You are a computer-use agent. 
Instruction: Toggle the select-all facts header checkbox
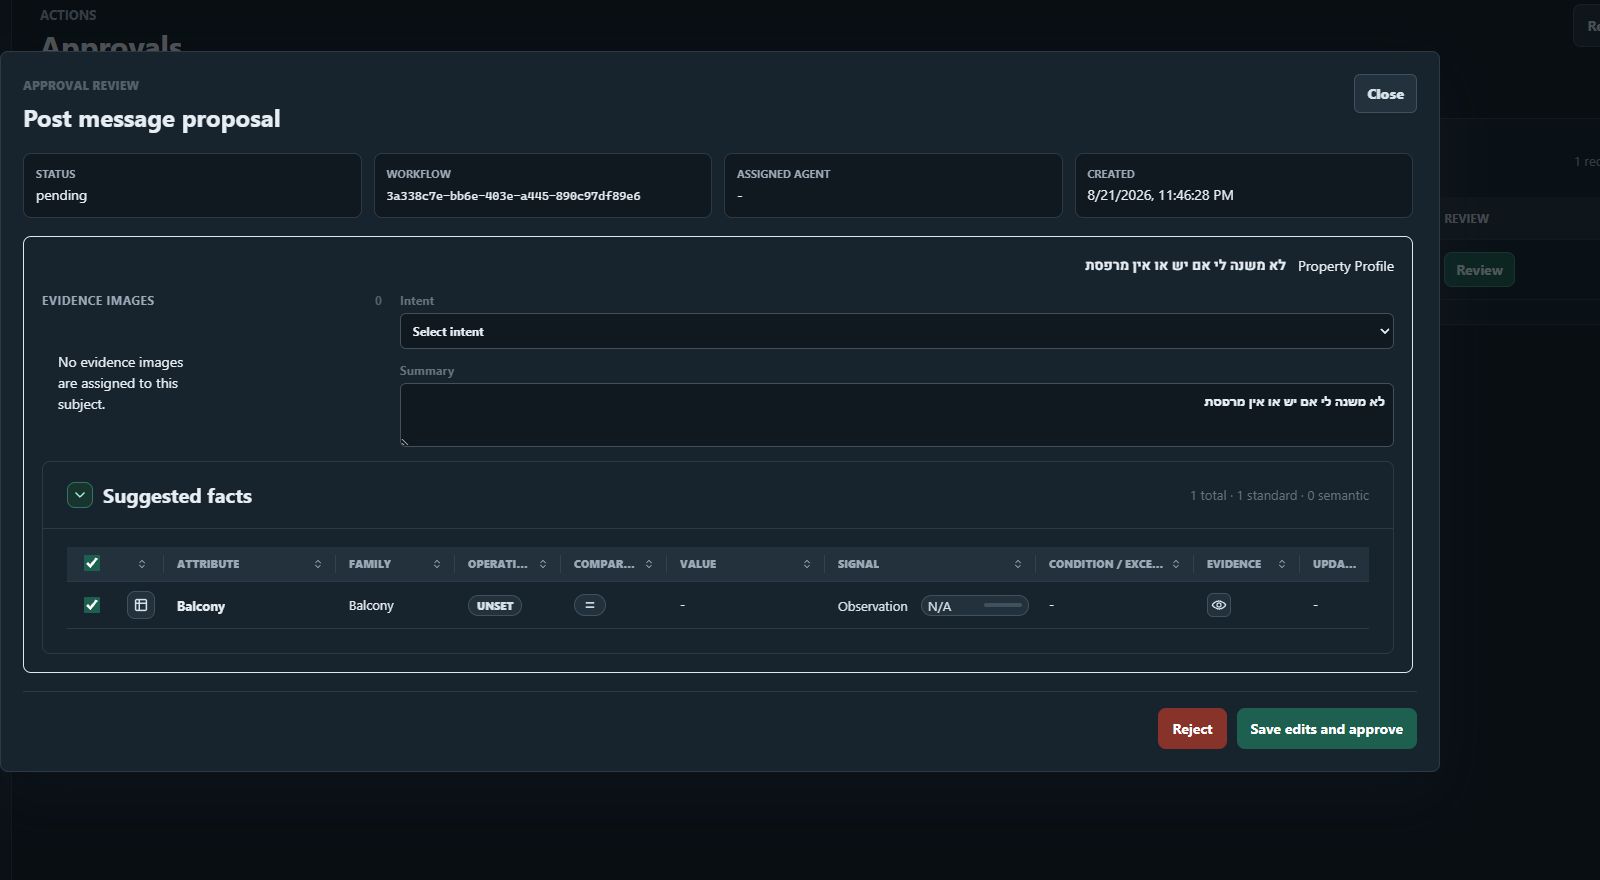click(x=92, y=563)
